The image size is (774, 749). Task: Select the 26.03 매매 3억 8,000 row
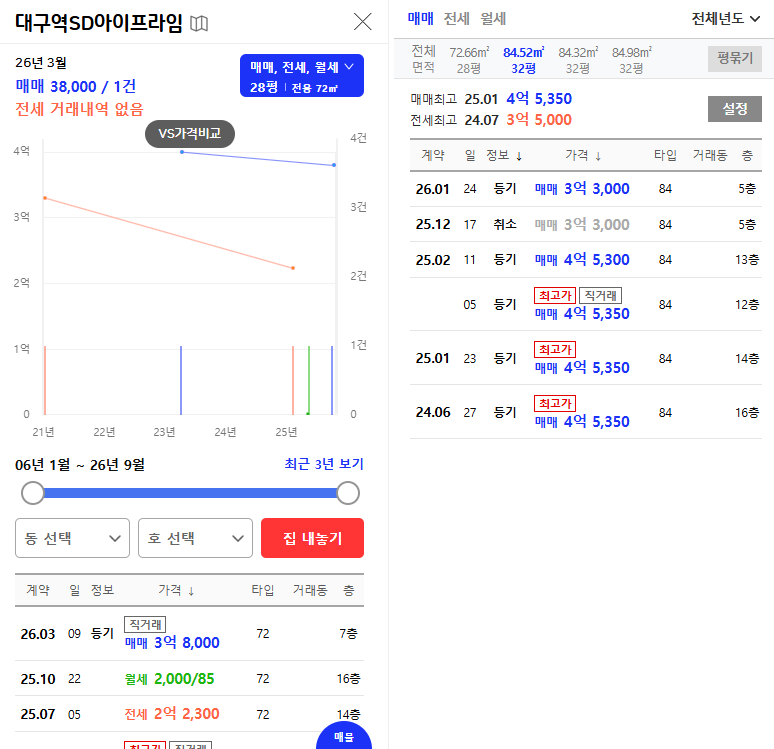coord(190,633)
